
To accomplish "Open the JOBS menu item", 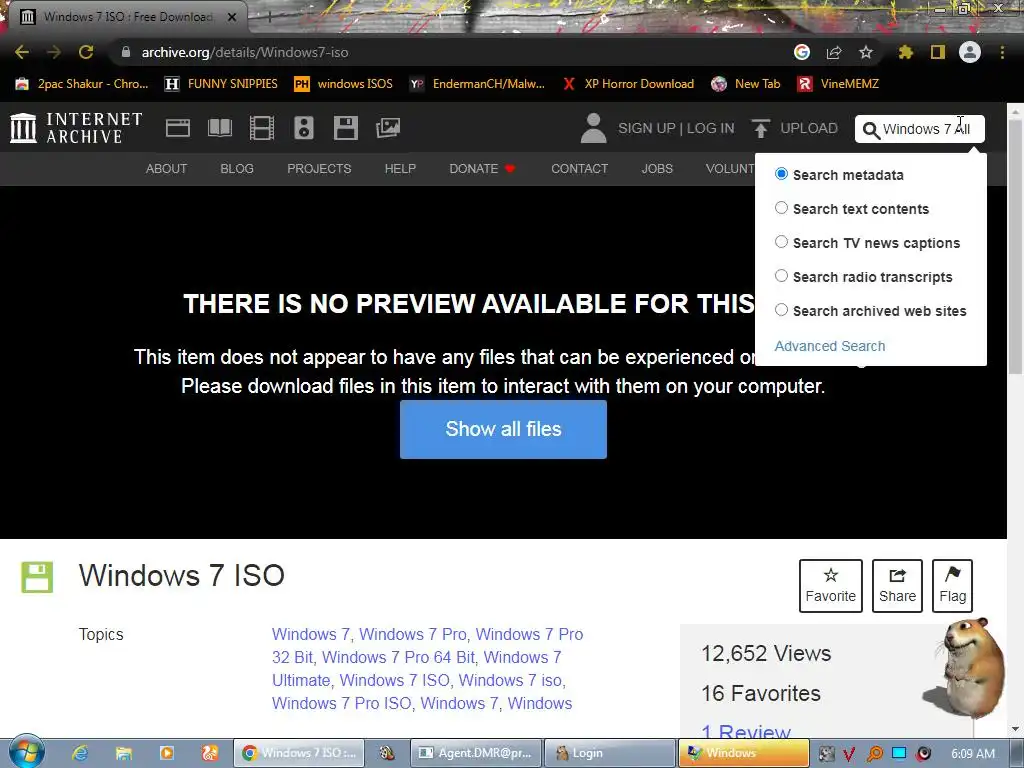I will click(x=657, y=168).
